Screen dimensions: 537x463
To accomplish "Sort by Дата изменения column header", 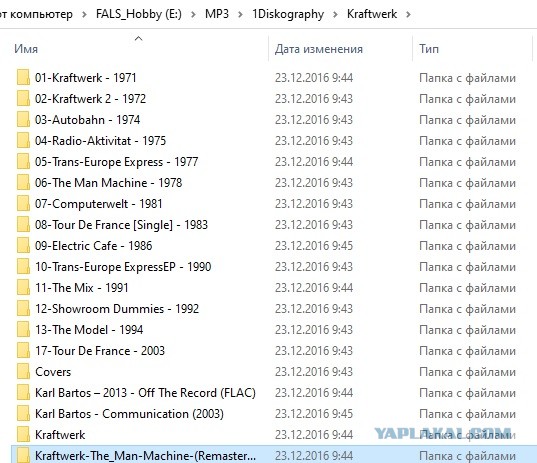I will pos(319,49).
